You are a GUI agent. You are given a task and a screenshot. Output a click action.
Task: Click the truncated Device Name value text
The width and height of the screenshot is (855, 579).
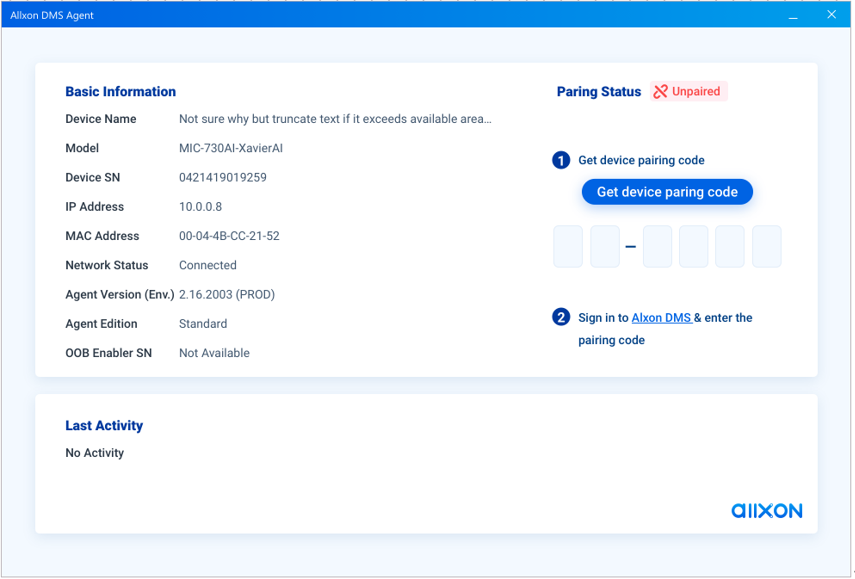335,119
